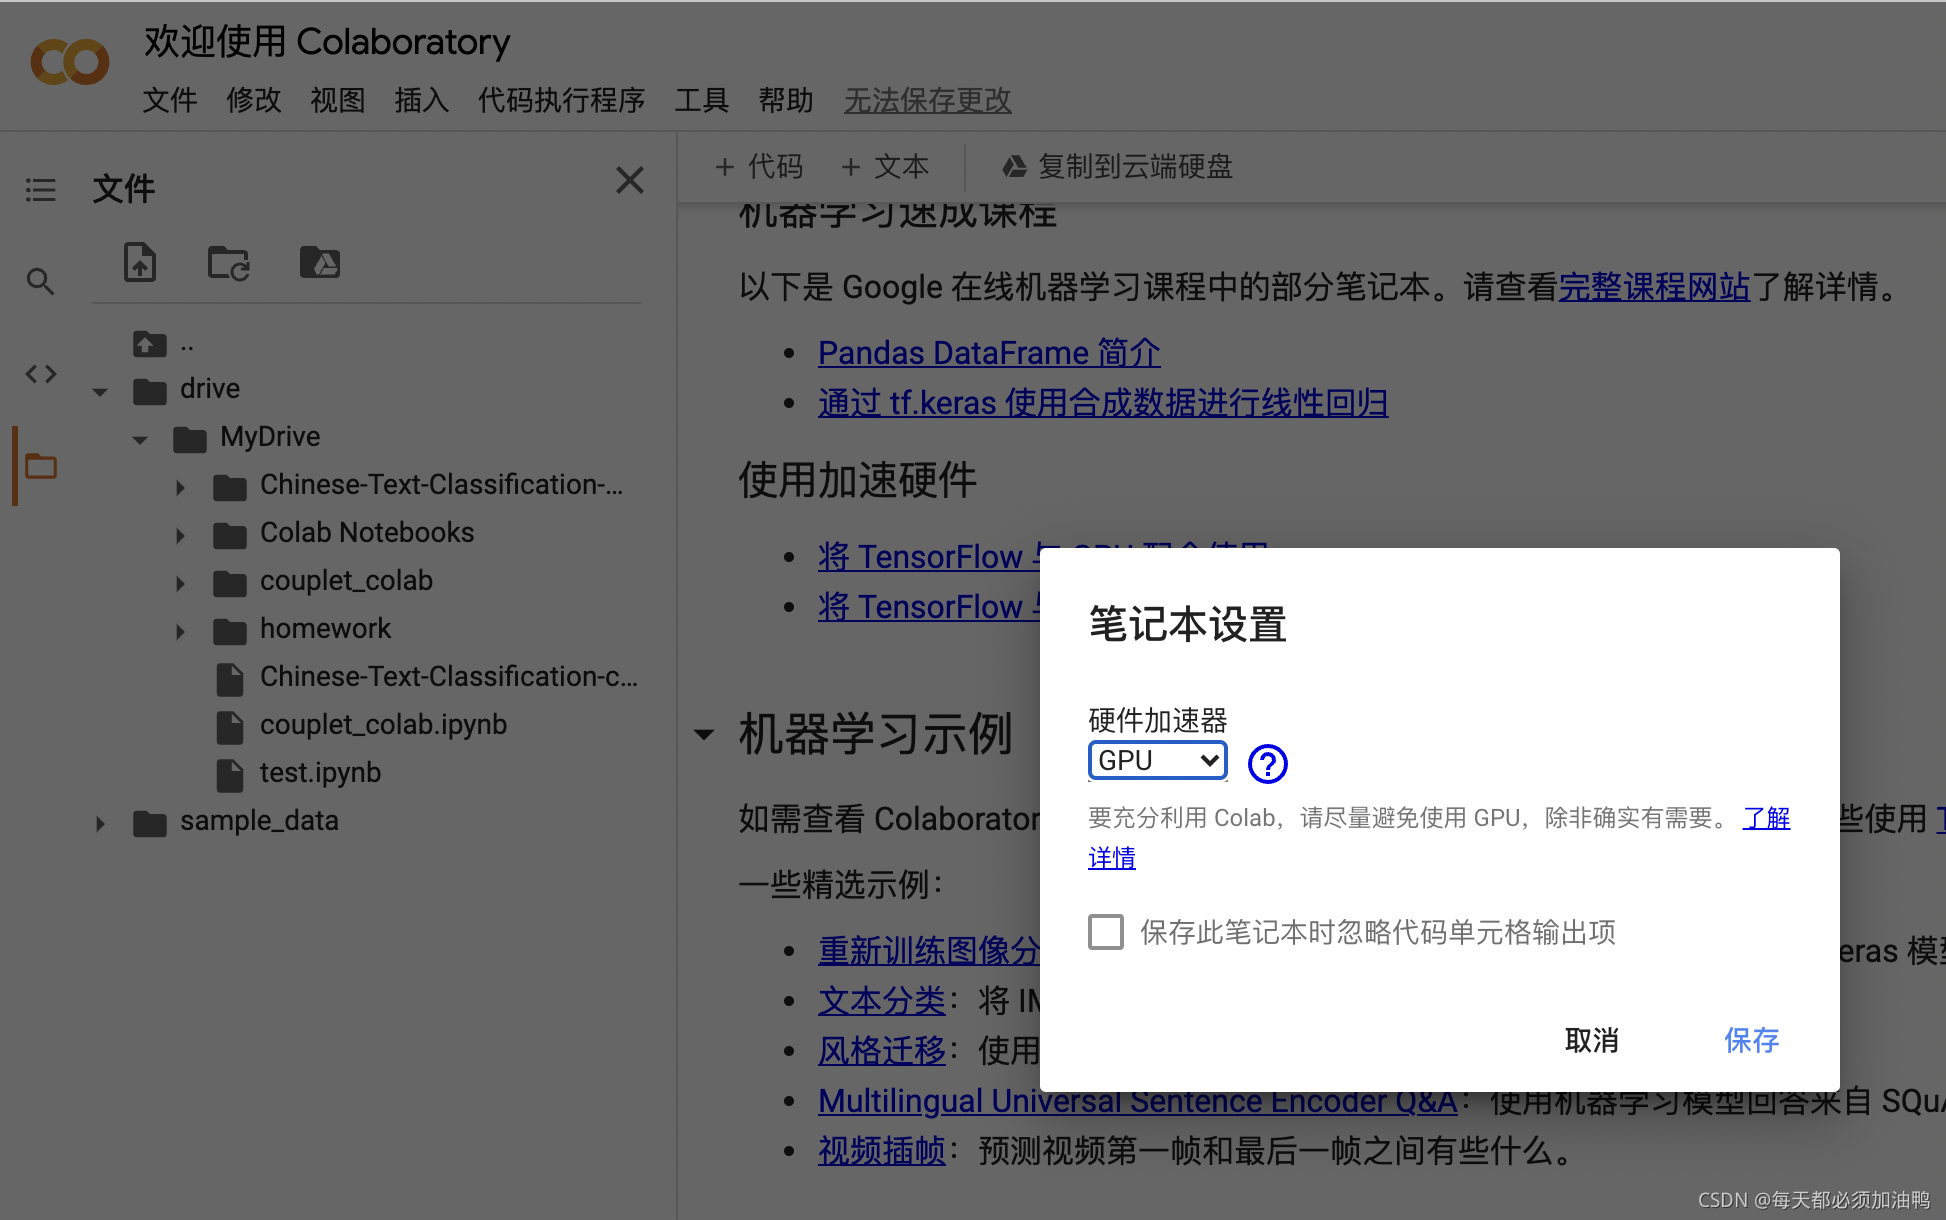Viewport: 1946px width, 1220px height.
Task: Expand the couplet_colab folder arrow
Action: point(180,584)
